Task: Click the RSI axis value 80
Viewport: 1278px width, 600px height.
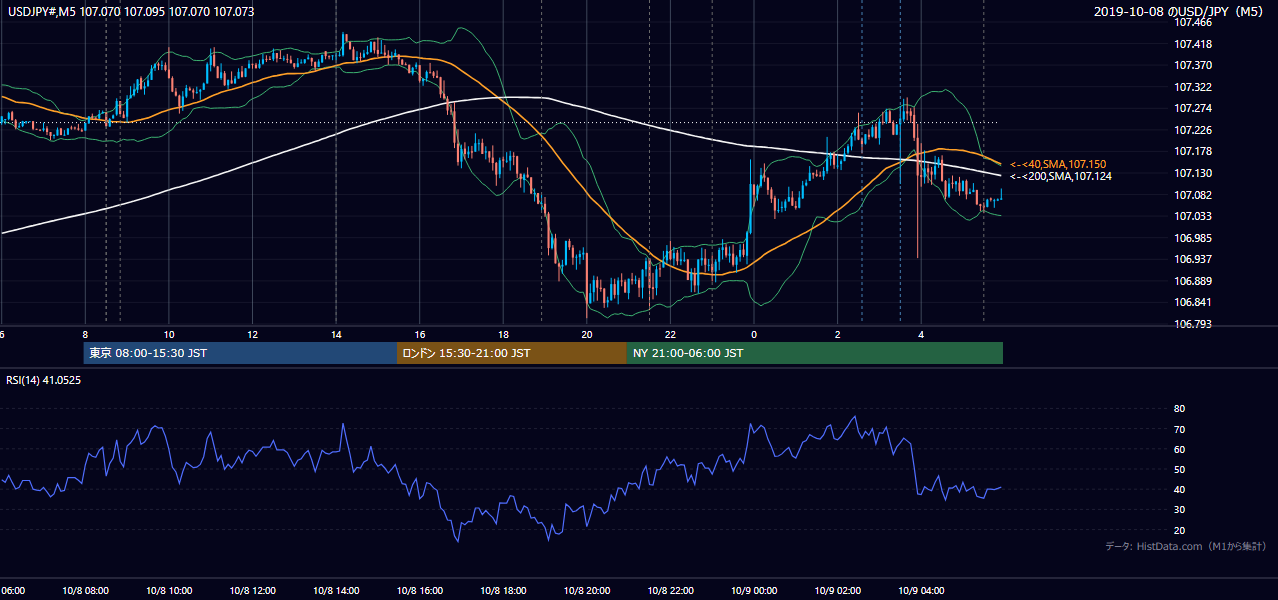Action: [1179, 409]
